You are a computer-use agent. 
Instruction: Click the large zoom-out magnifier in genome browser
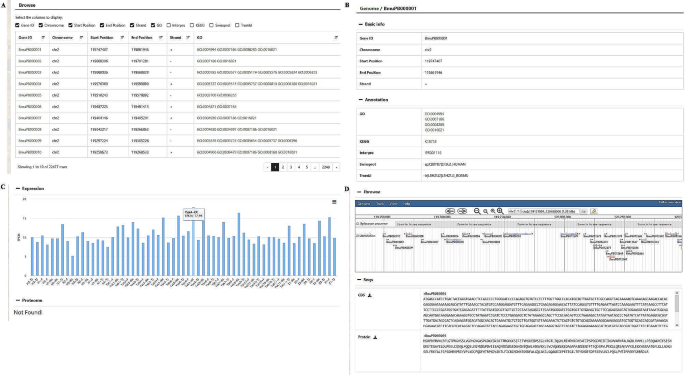pos(477,211)
